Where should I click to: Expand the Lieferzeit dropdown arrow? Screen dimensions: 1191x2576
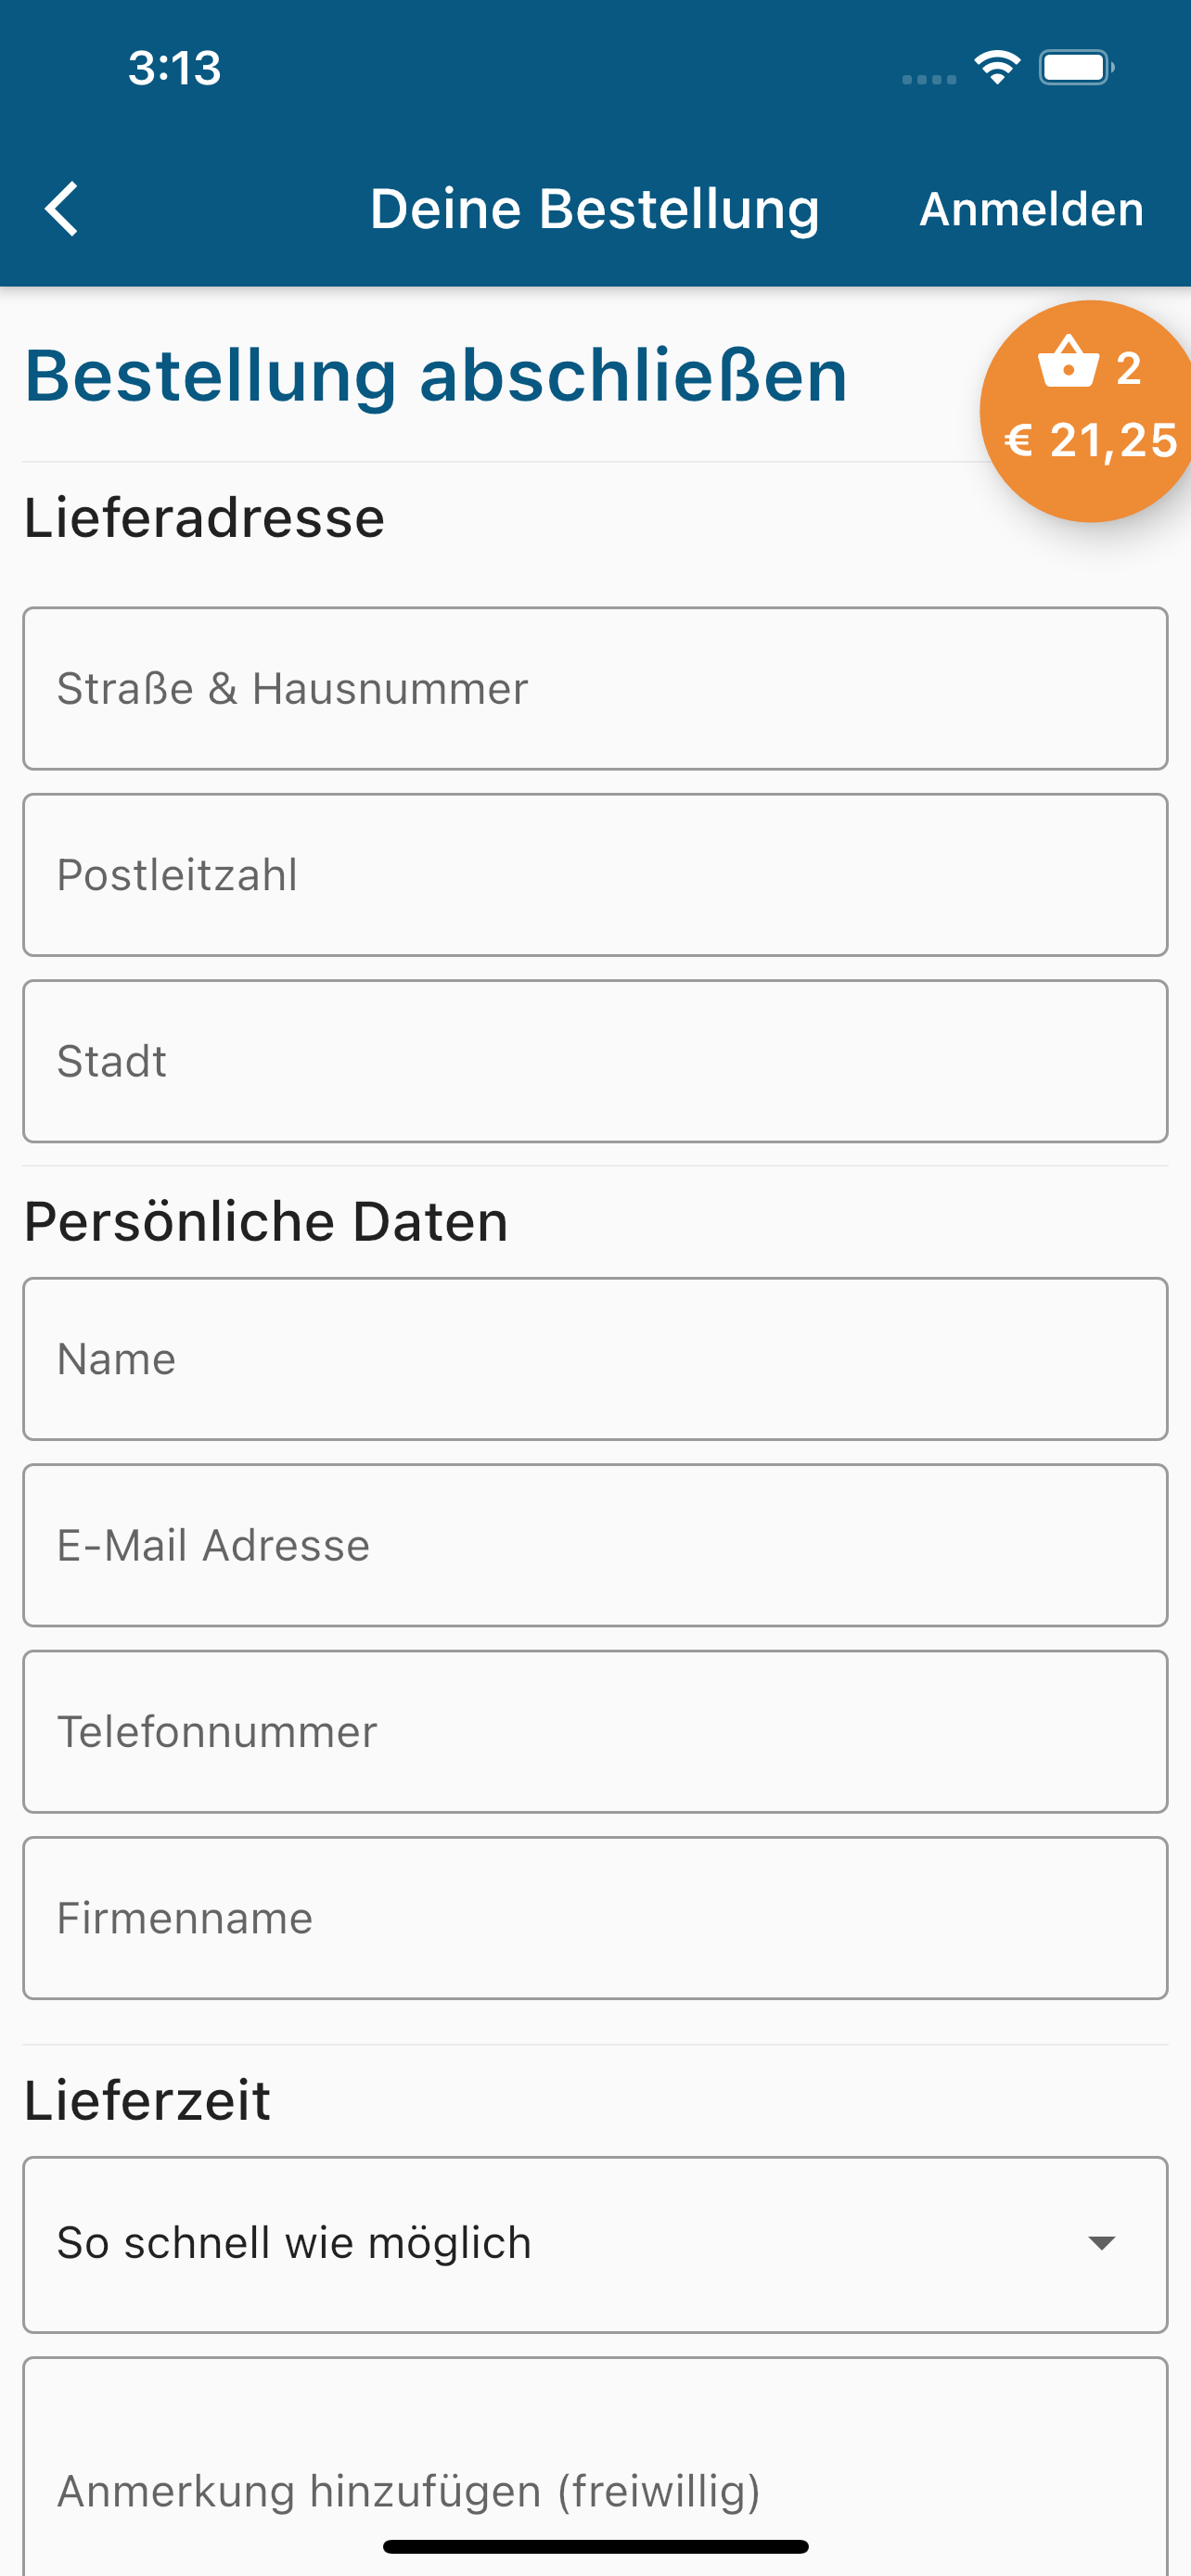click(1101, 2243)
